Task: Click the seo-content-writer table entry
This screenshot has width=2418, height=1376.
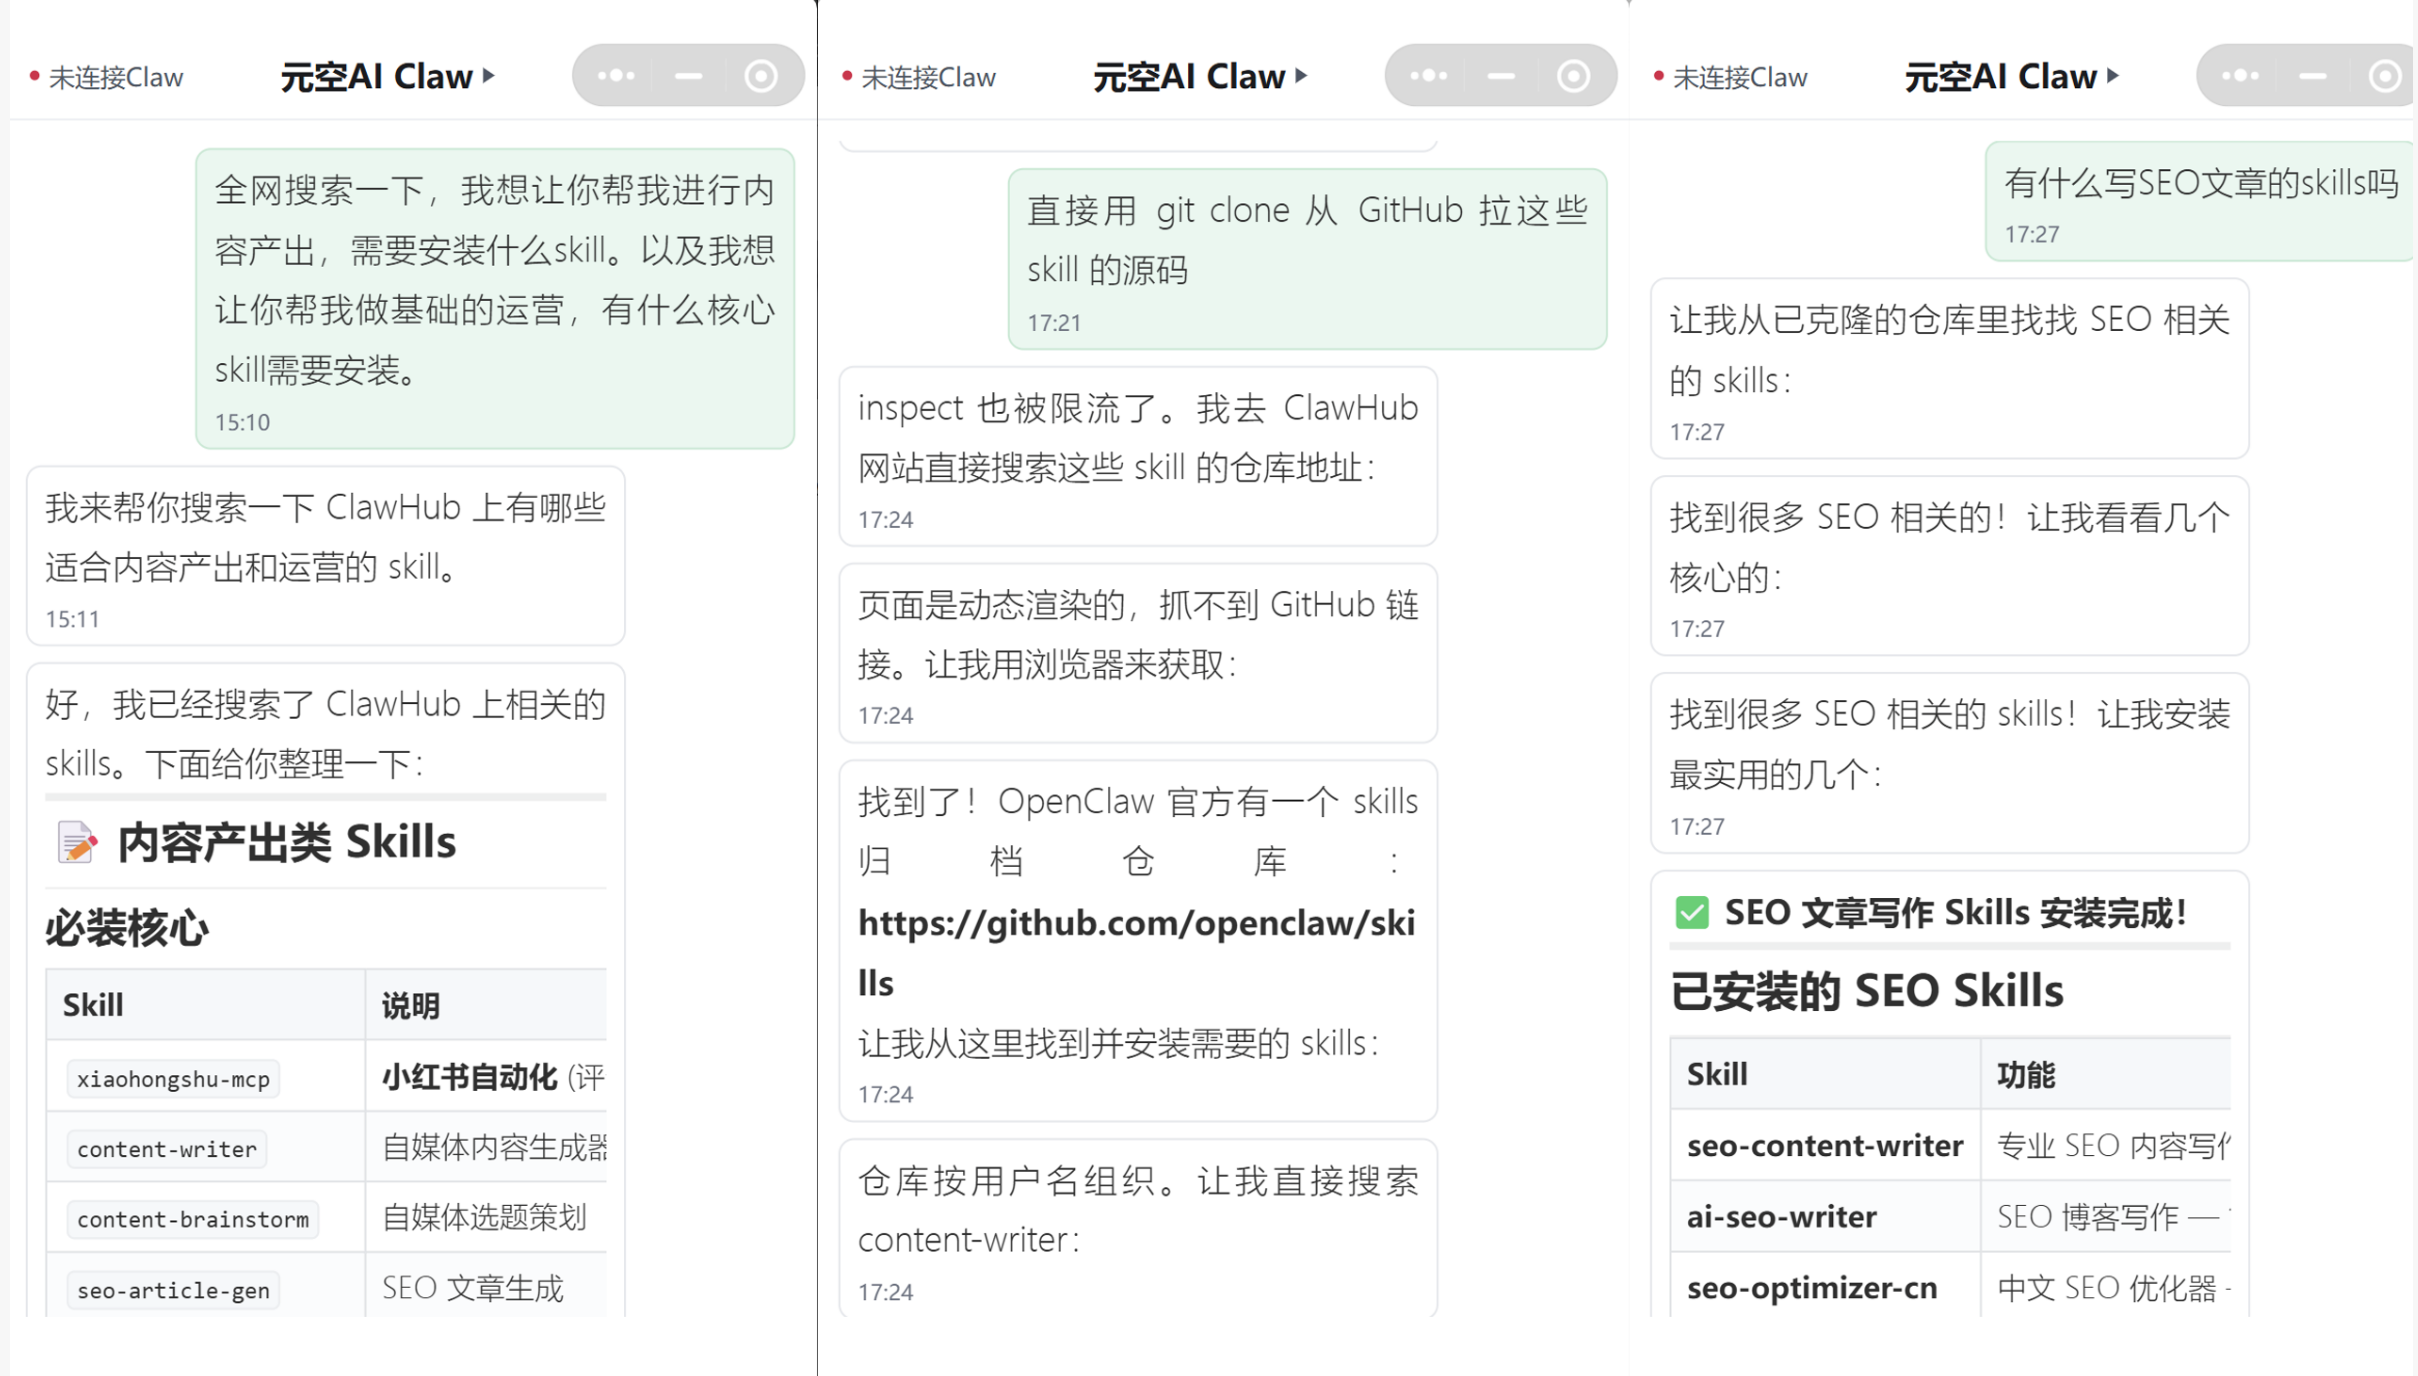Action: [x=1824, y=1145]
